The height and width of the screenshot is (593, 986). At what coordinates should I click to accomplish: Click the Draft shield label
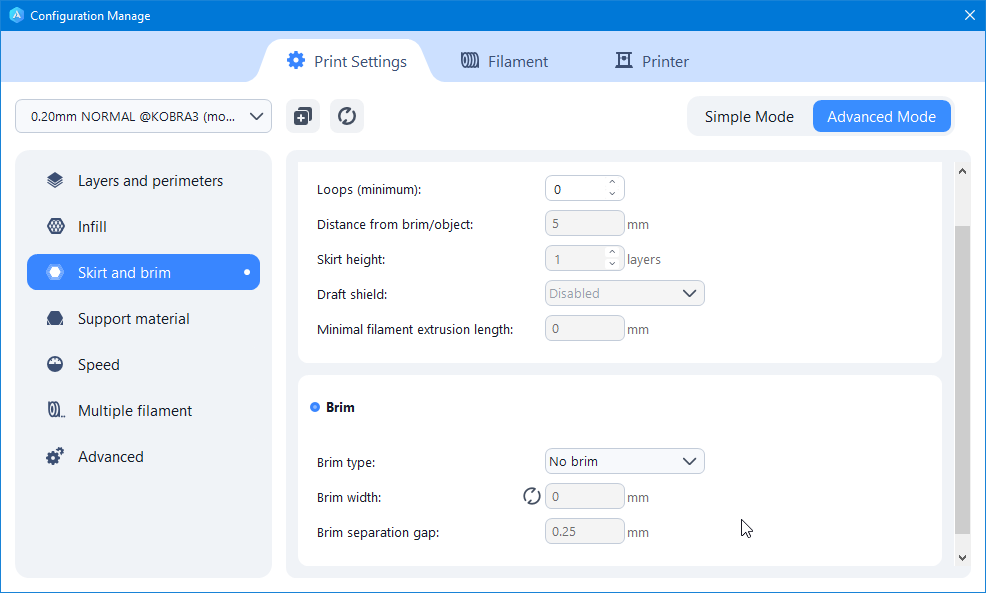tap(352, 294)
